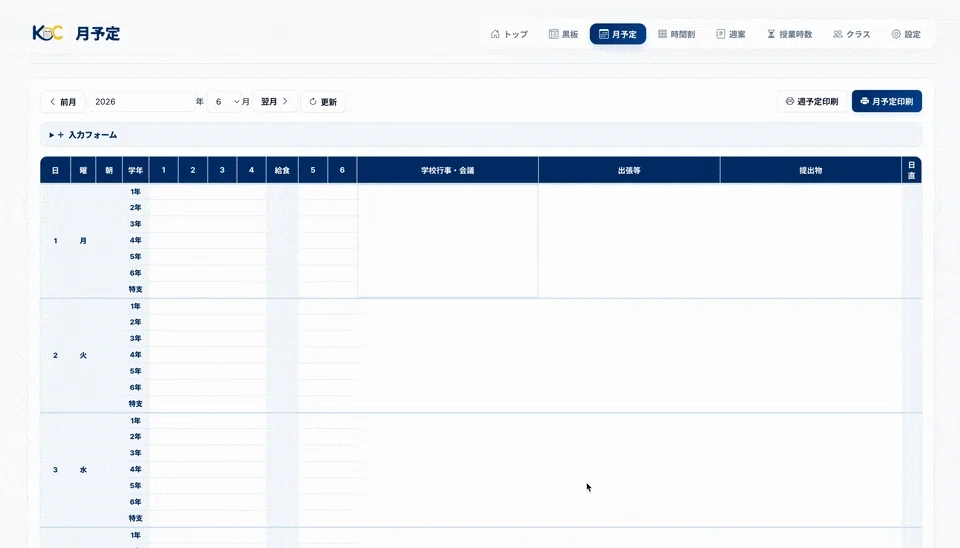Switch to the クラス tab
Screen dimensions: 960x548
(852, 34)
